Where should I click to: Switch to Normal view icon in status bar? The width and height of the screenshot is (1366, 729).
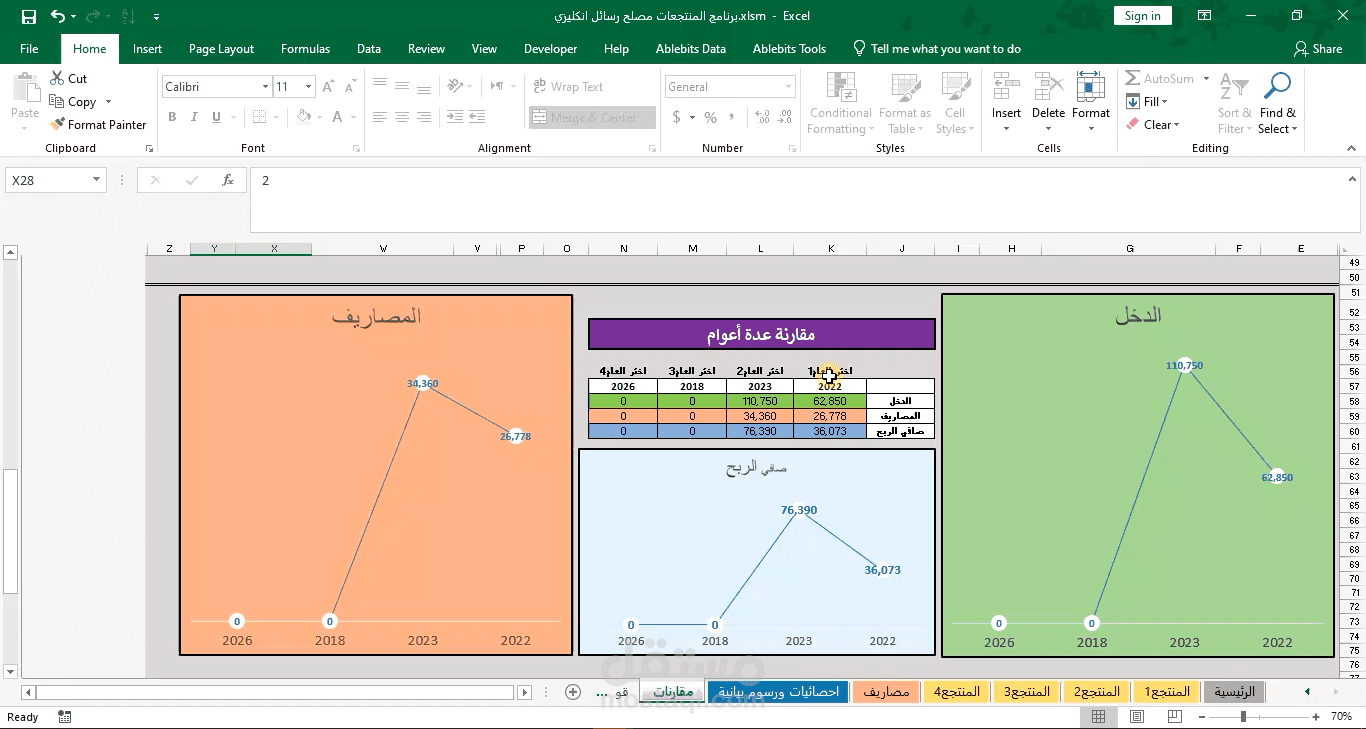(1098, 717)
